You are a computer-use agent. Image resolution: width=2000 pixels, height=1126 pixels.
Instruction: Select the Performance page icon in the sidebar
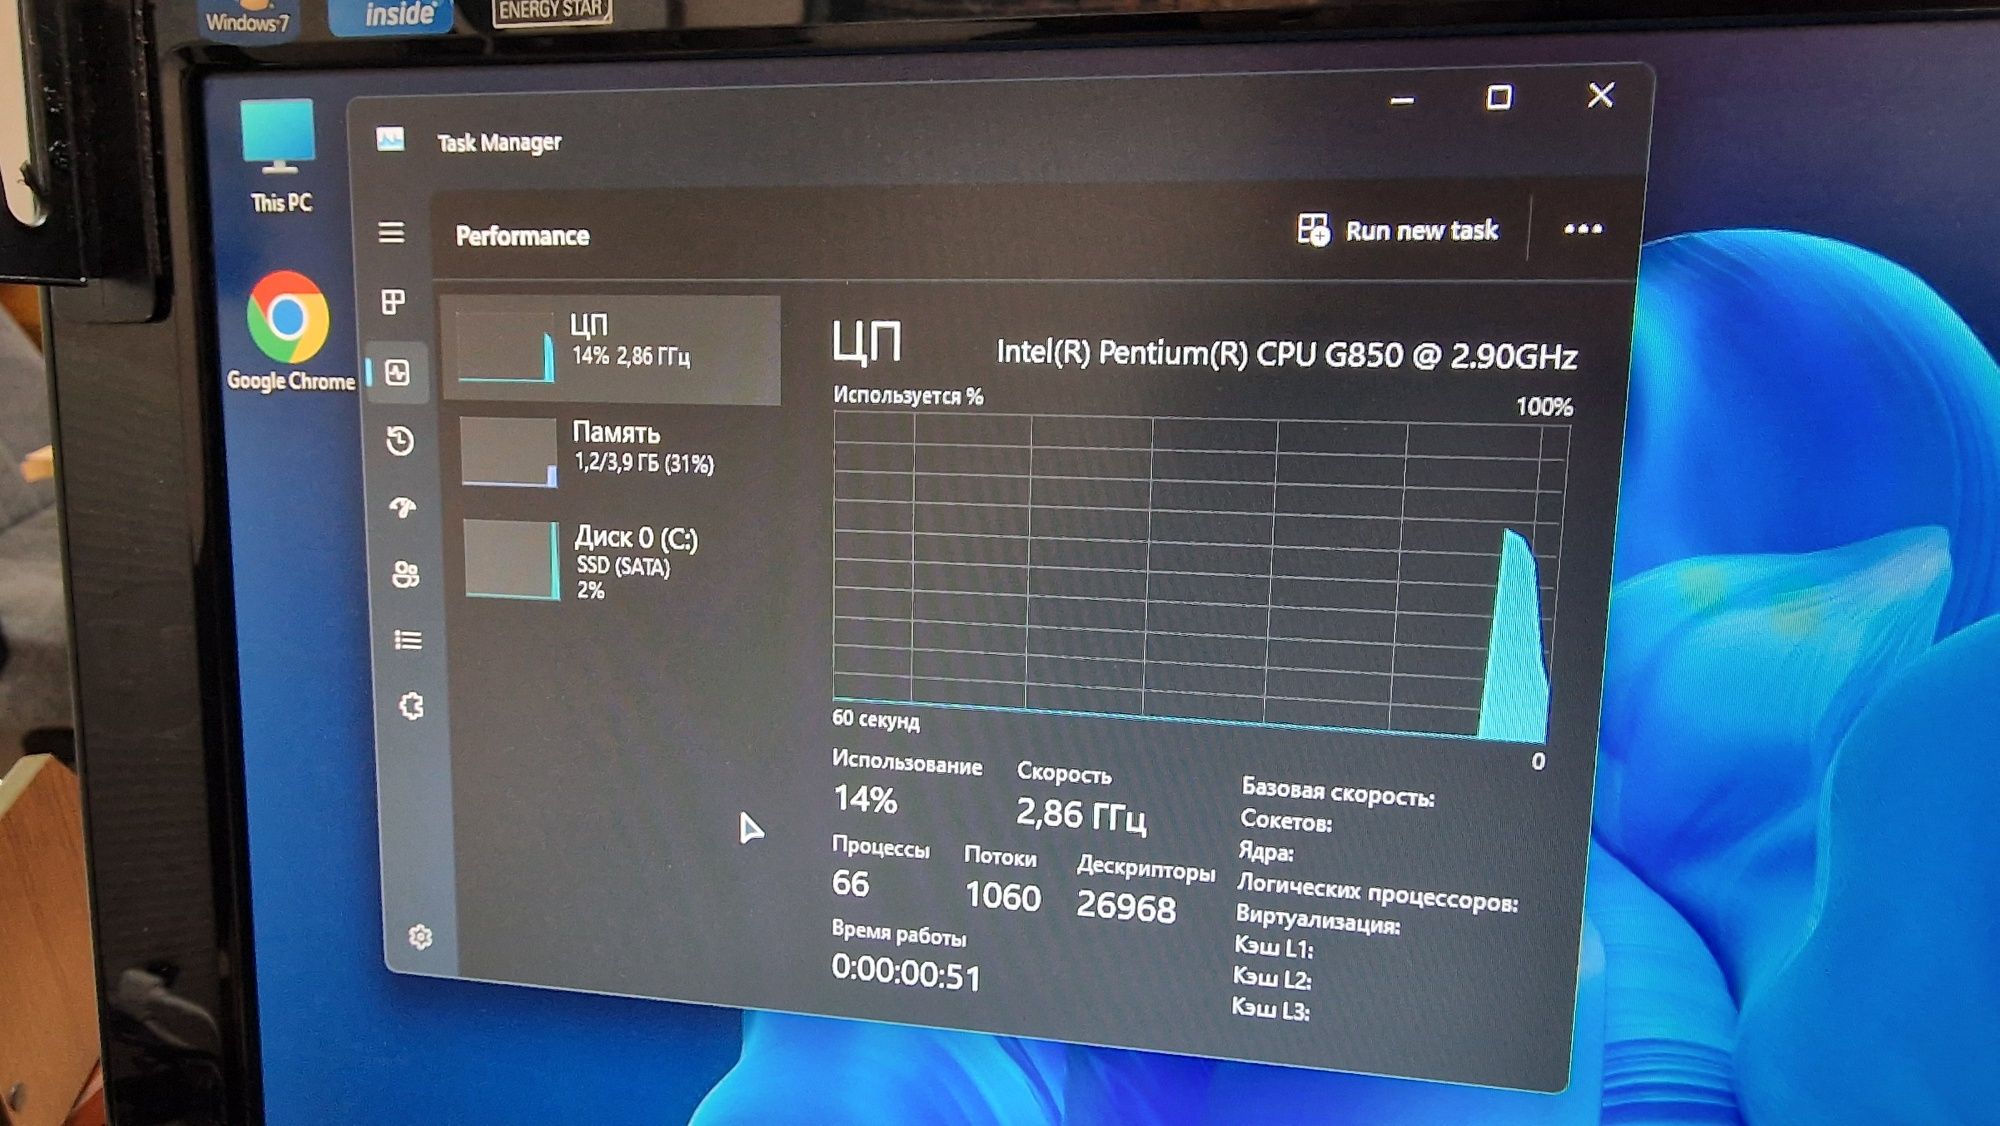tap(397, 373)
